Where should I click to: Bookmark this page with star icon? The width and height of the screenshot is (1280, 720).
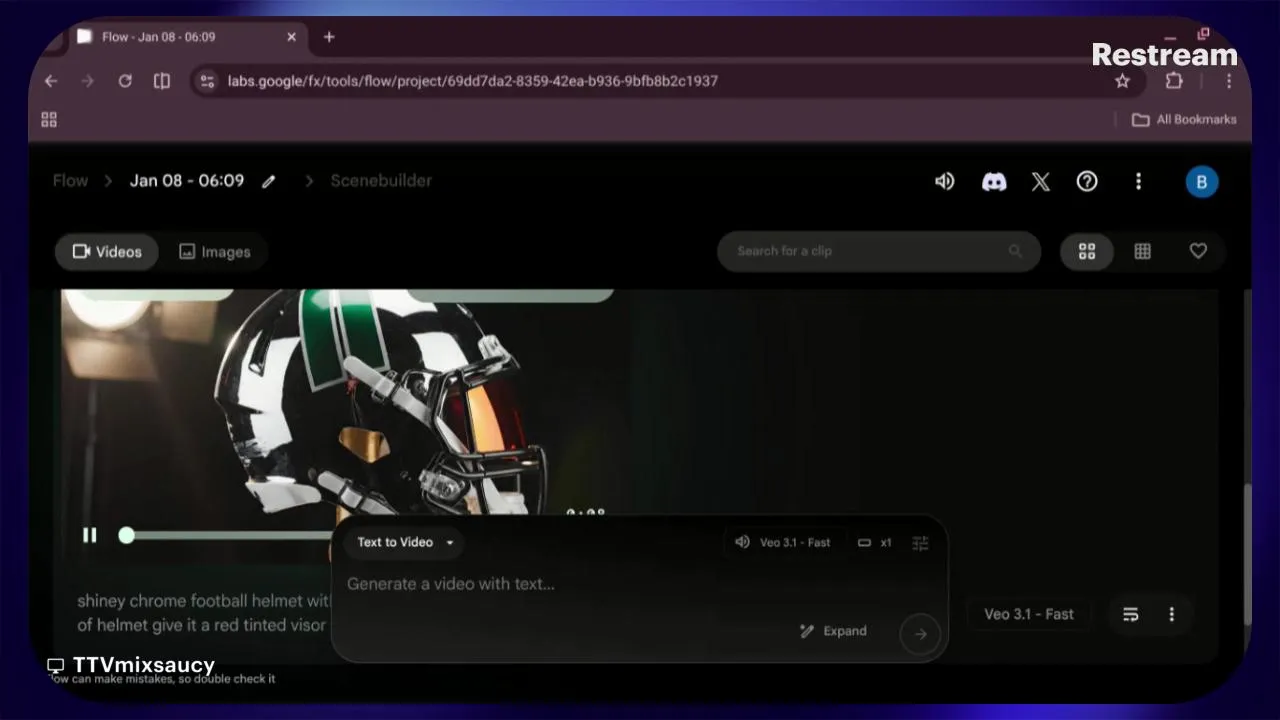[1122, 81]
